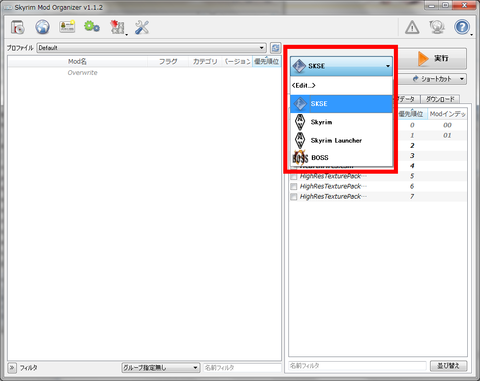Click the カテゴリ column header
This screenshot has height=381, width=480.
(x=205, y=61)
